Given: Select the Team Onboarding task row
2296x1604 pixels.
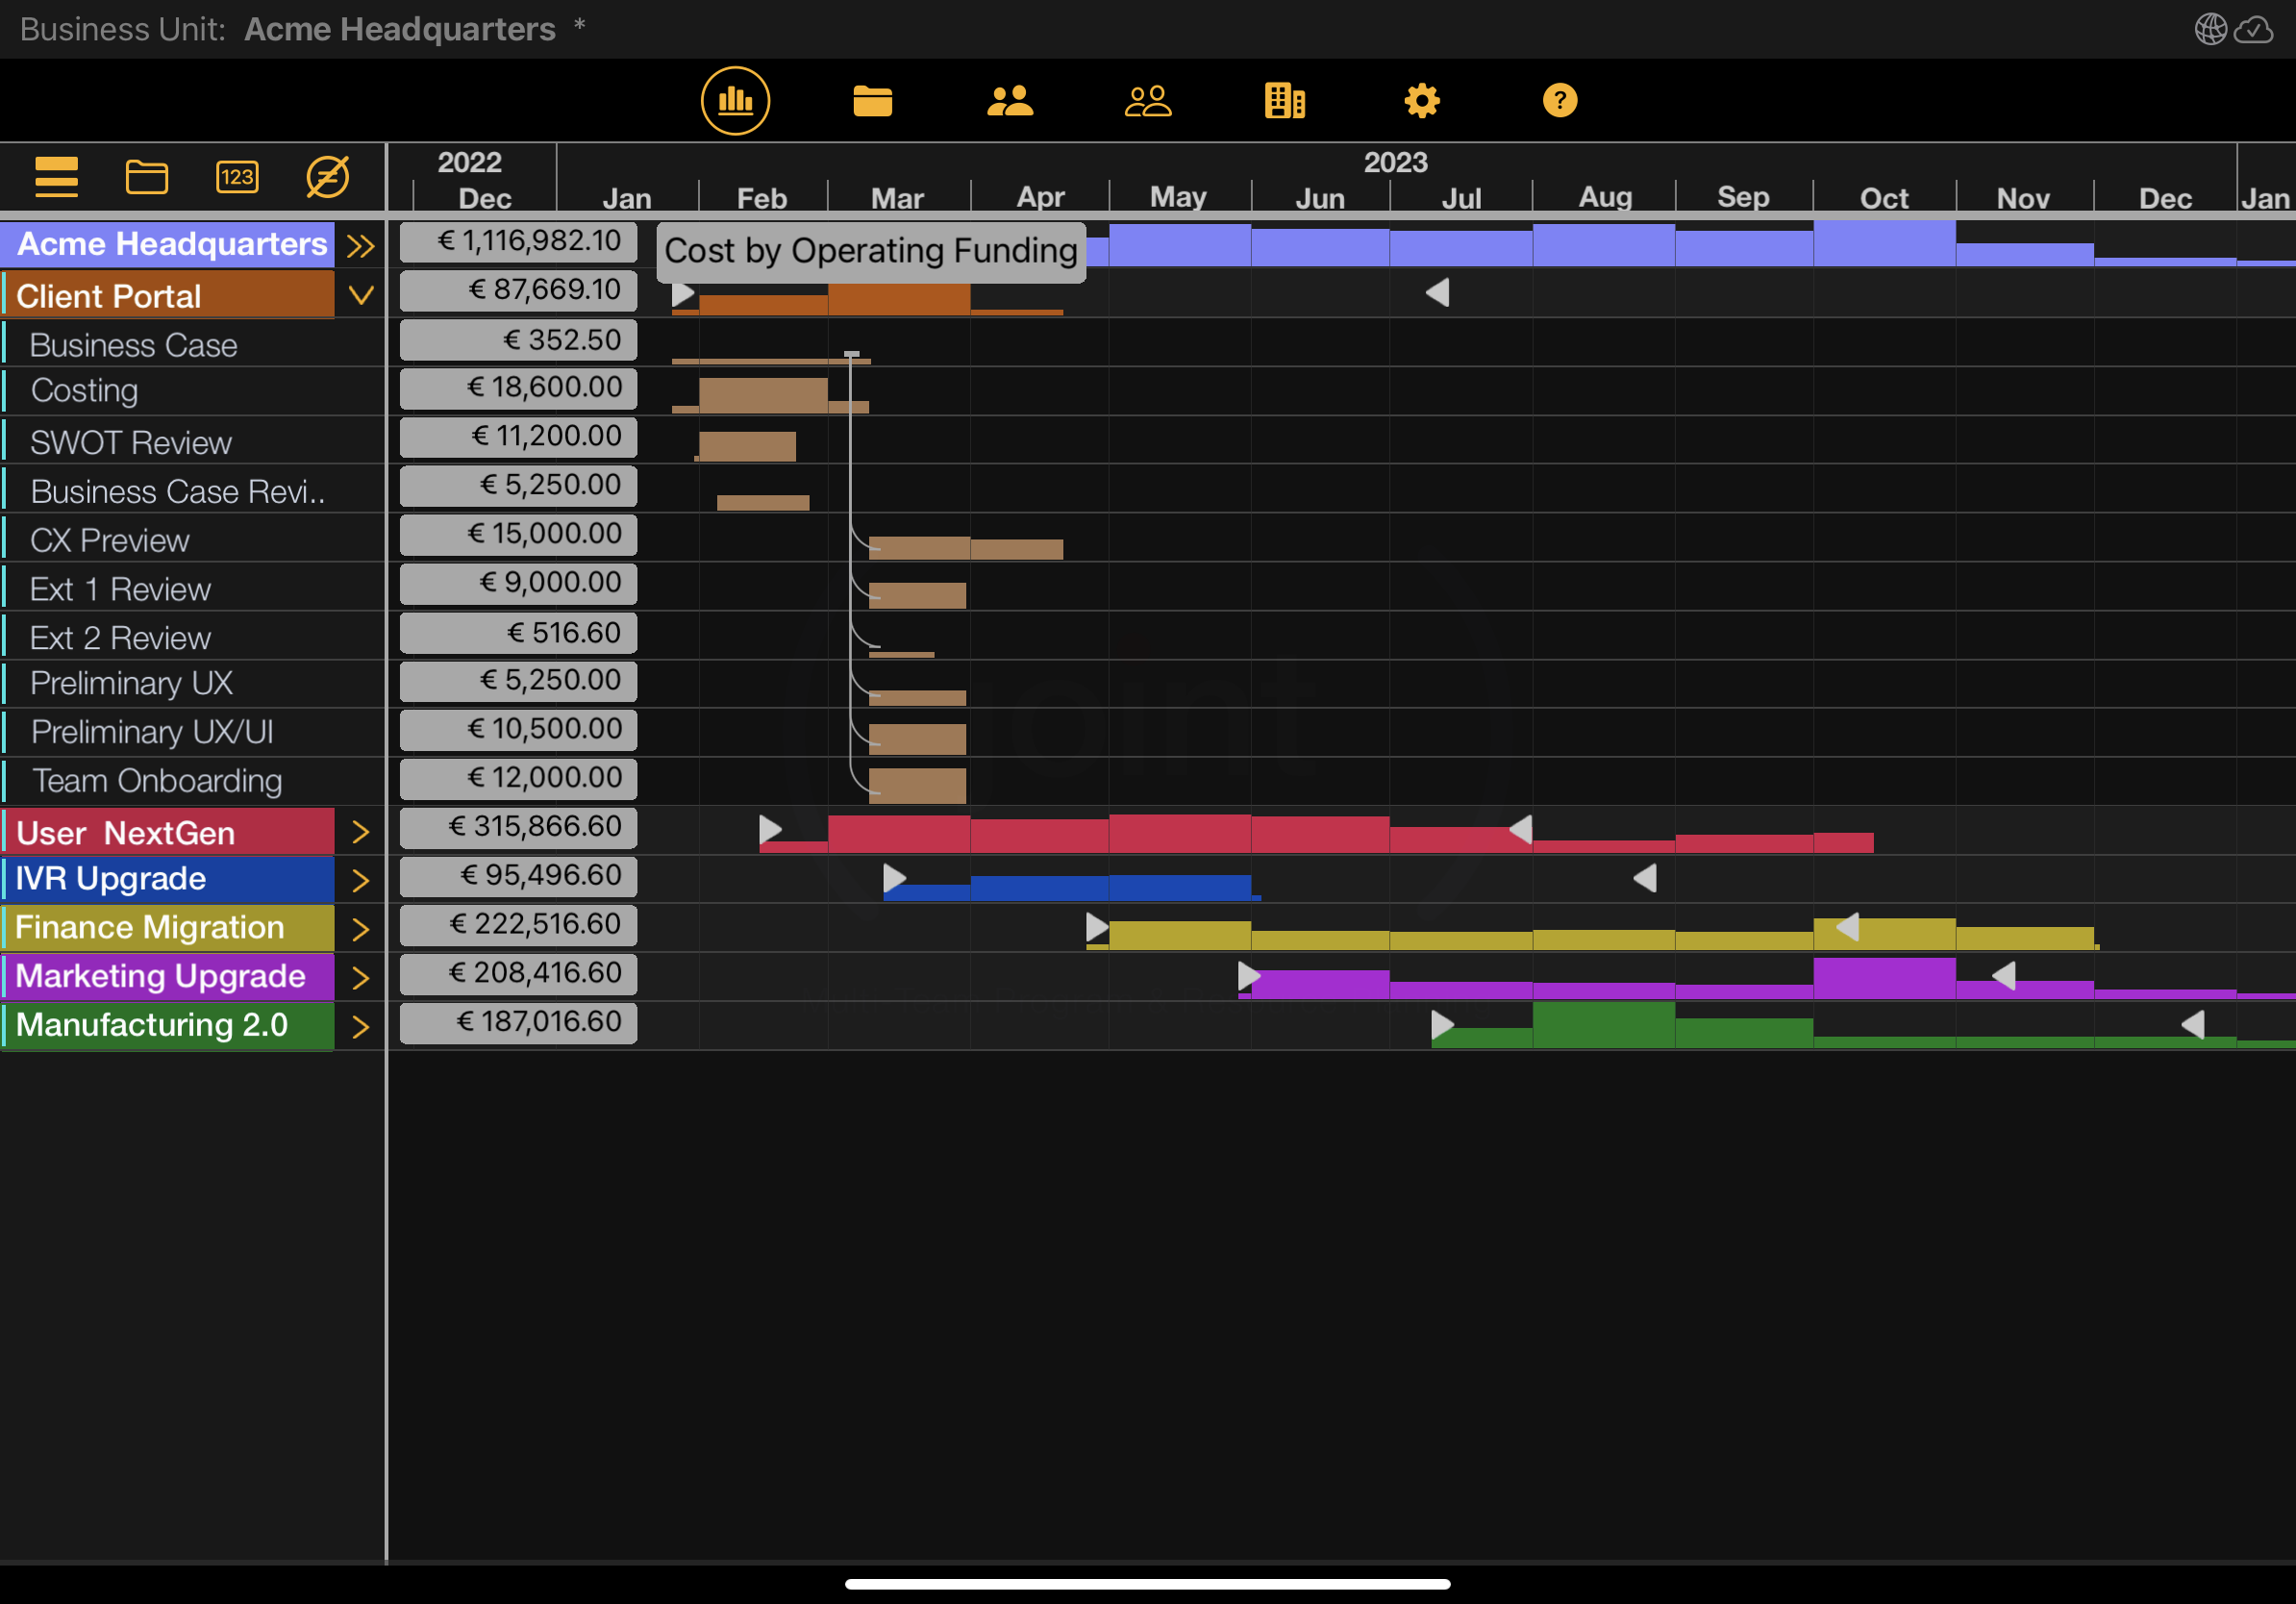Looking at the screenshot, I should [x=157, y=781].
